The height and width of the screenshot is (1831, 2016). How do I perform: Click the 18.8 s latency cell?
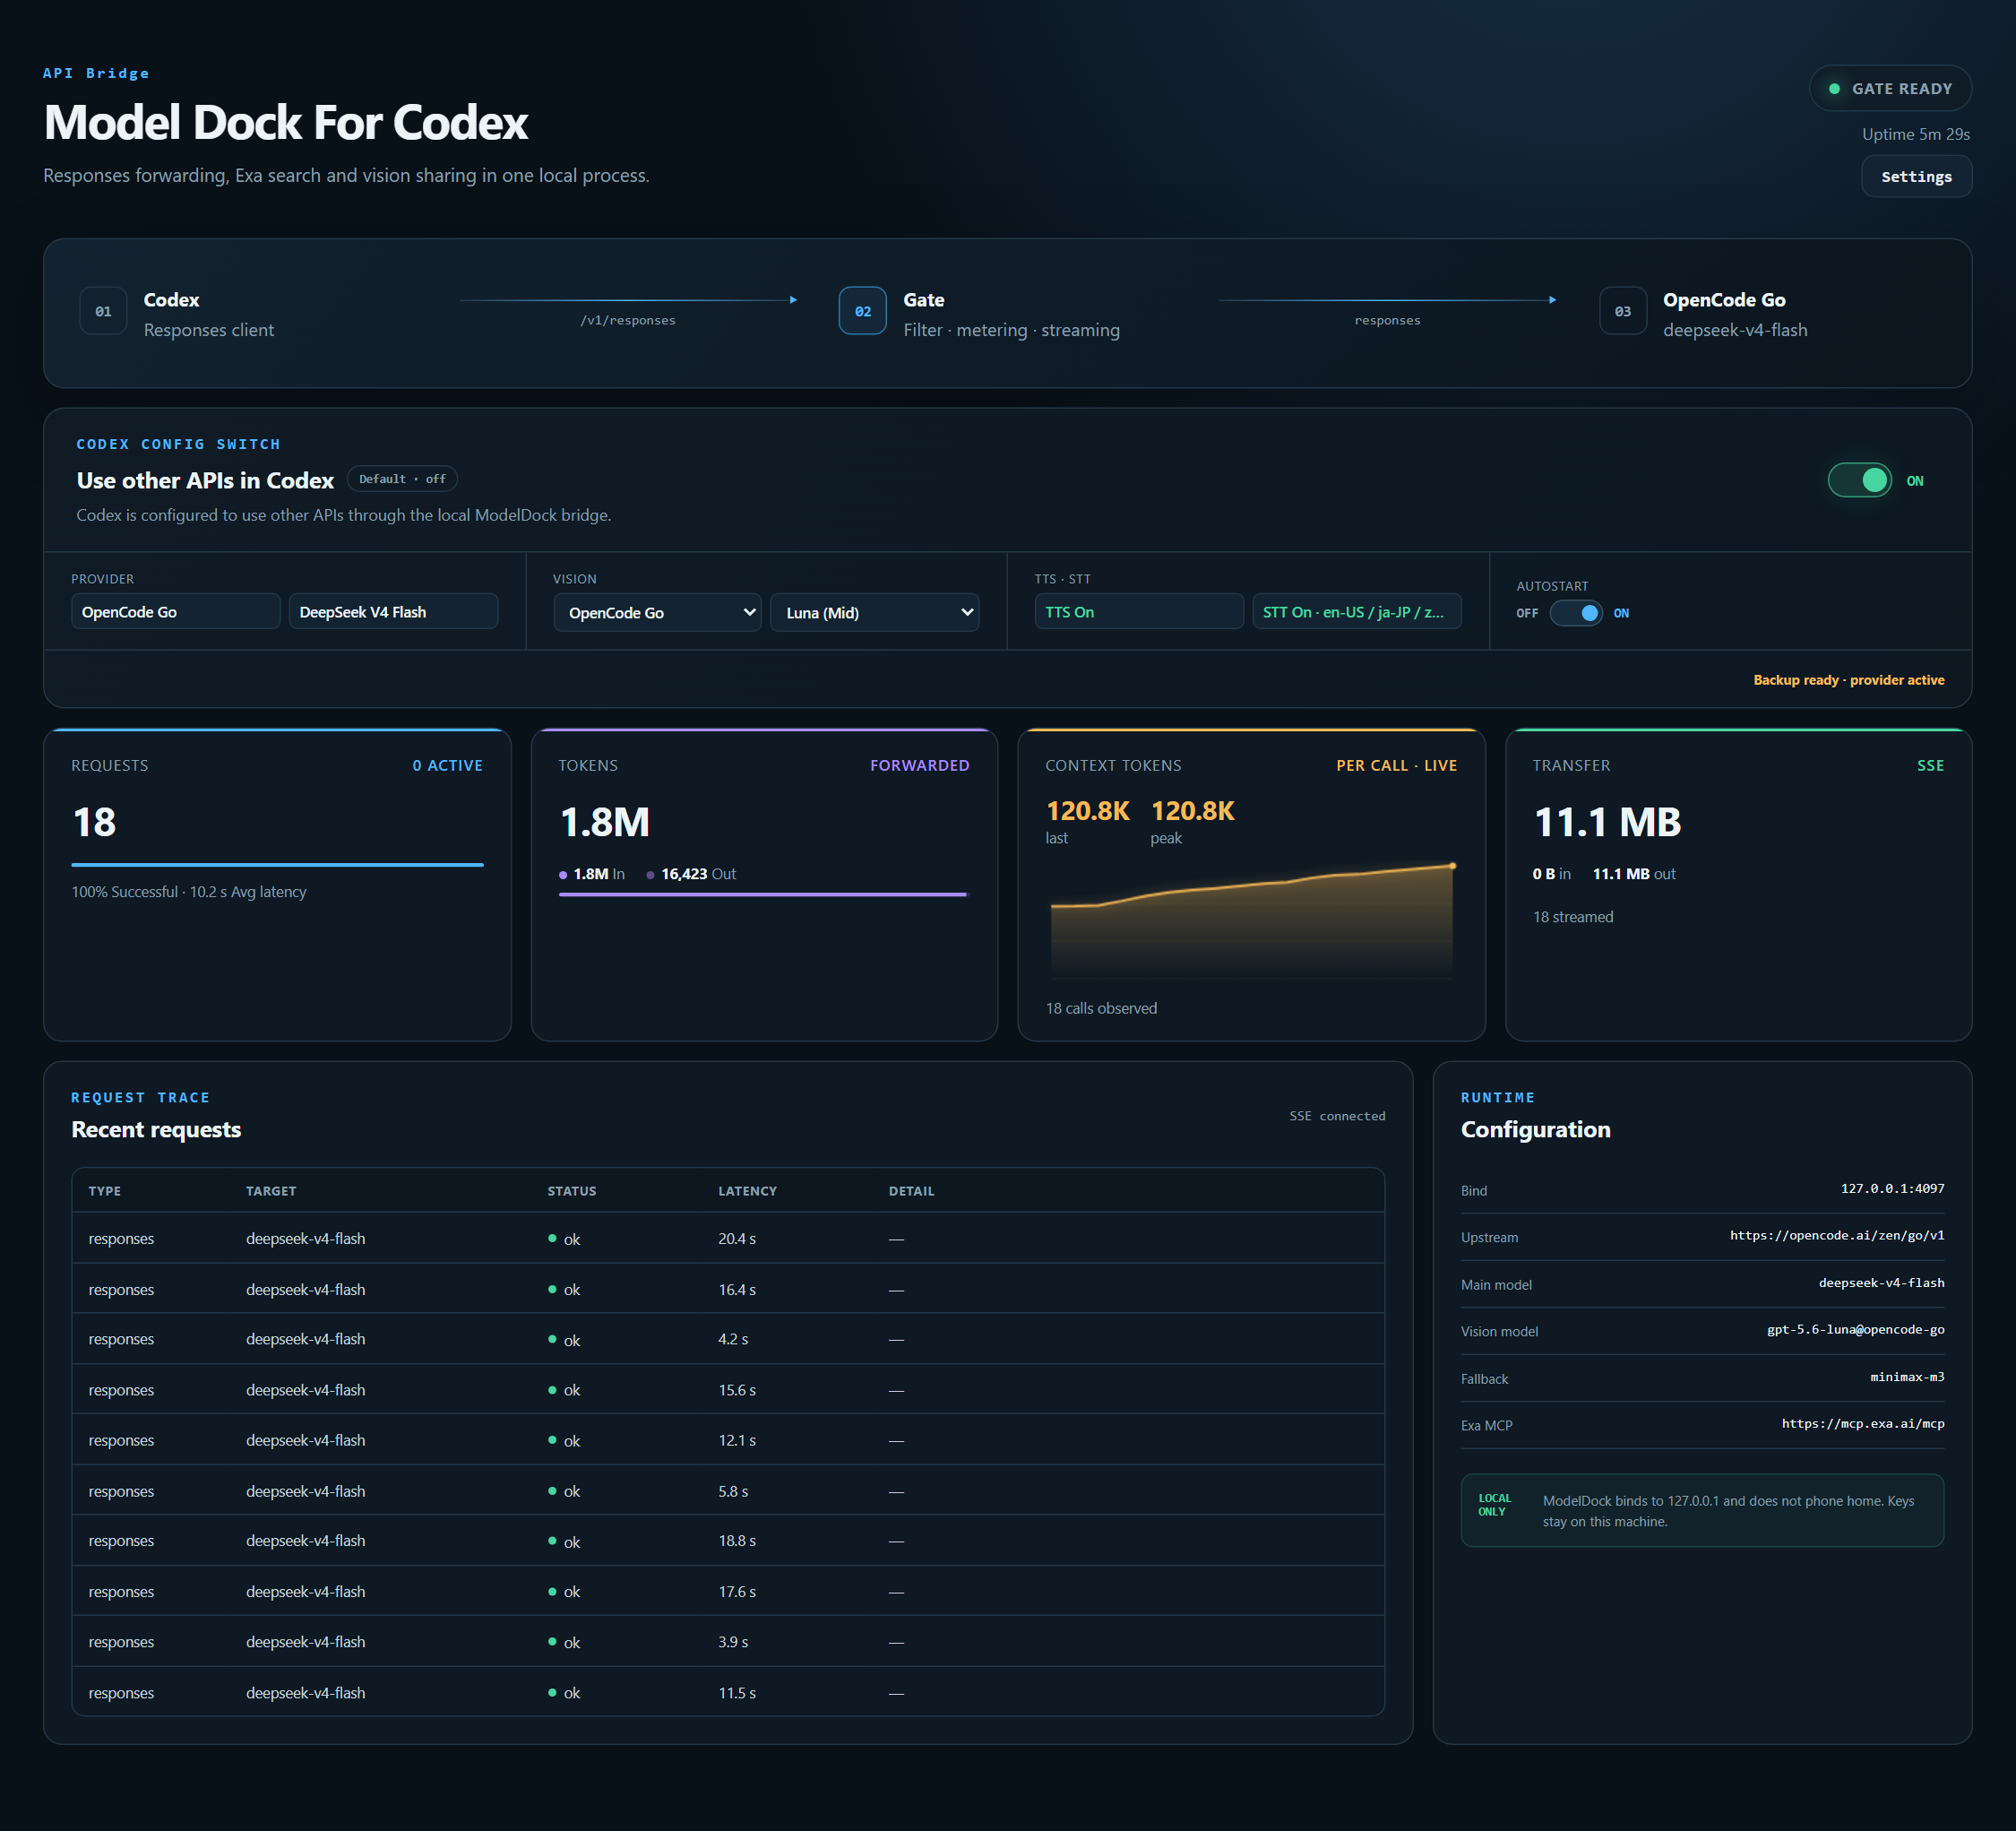[737, 1541]
